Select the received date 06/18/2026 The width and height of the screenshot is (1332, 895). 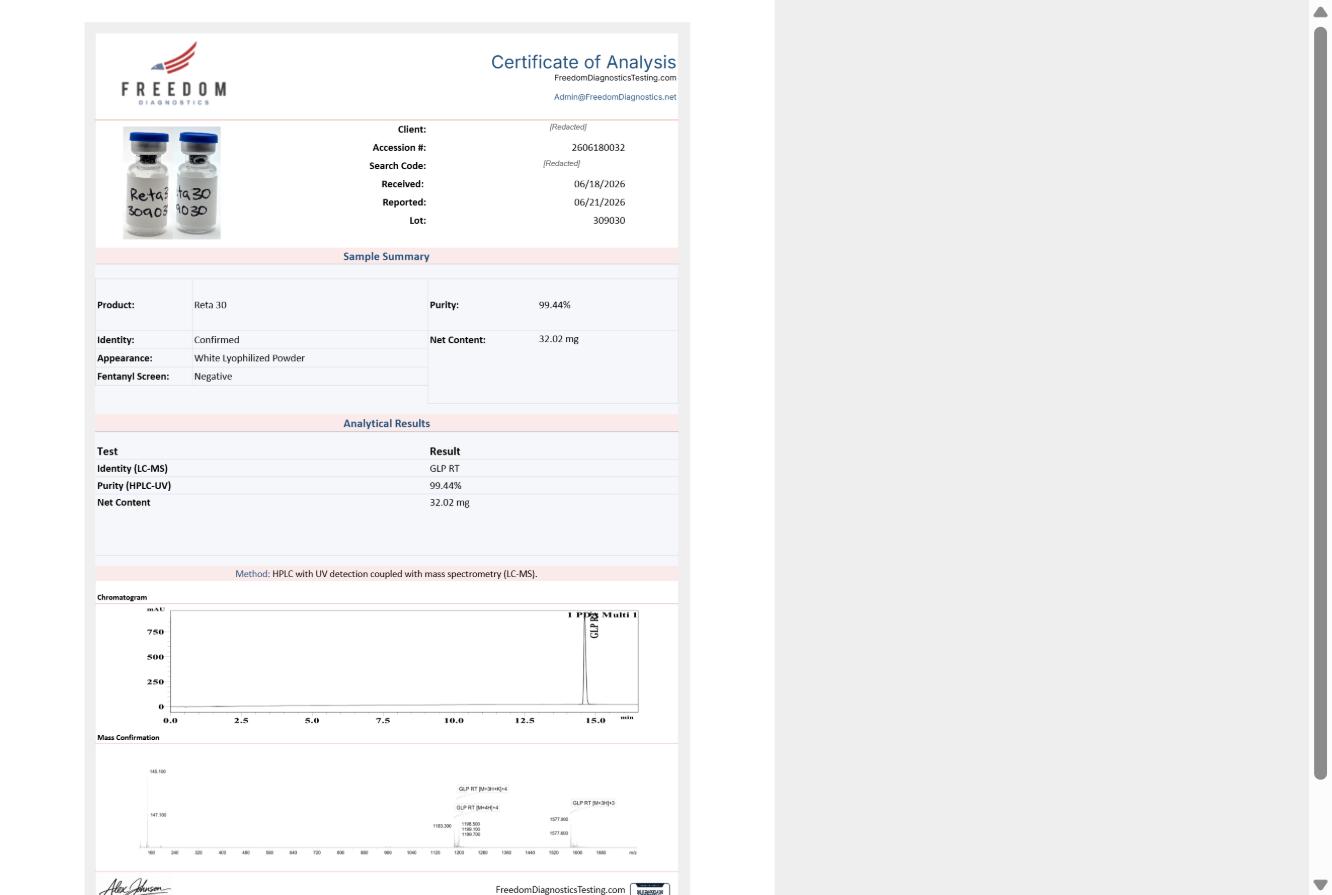(x=599, y=184)
